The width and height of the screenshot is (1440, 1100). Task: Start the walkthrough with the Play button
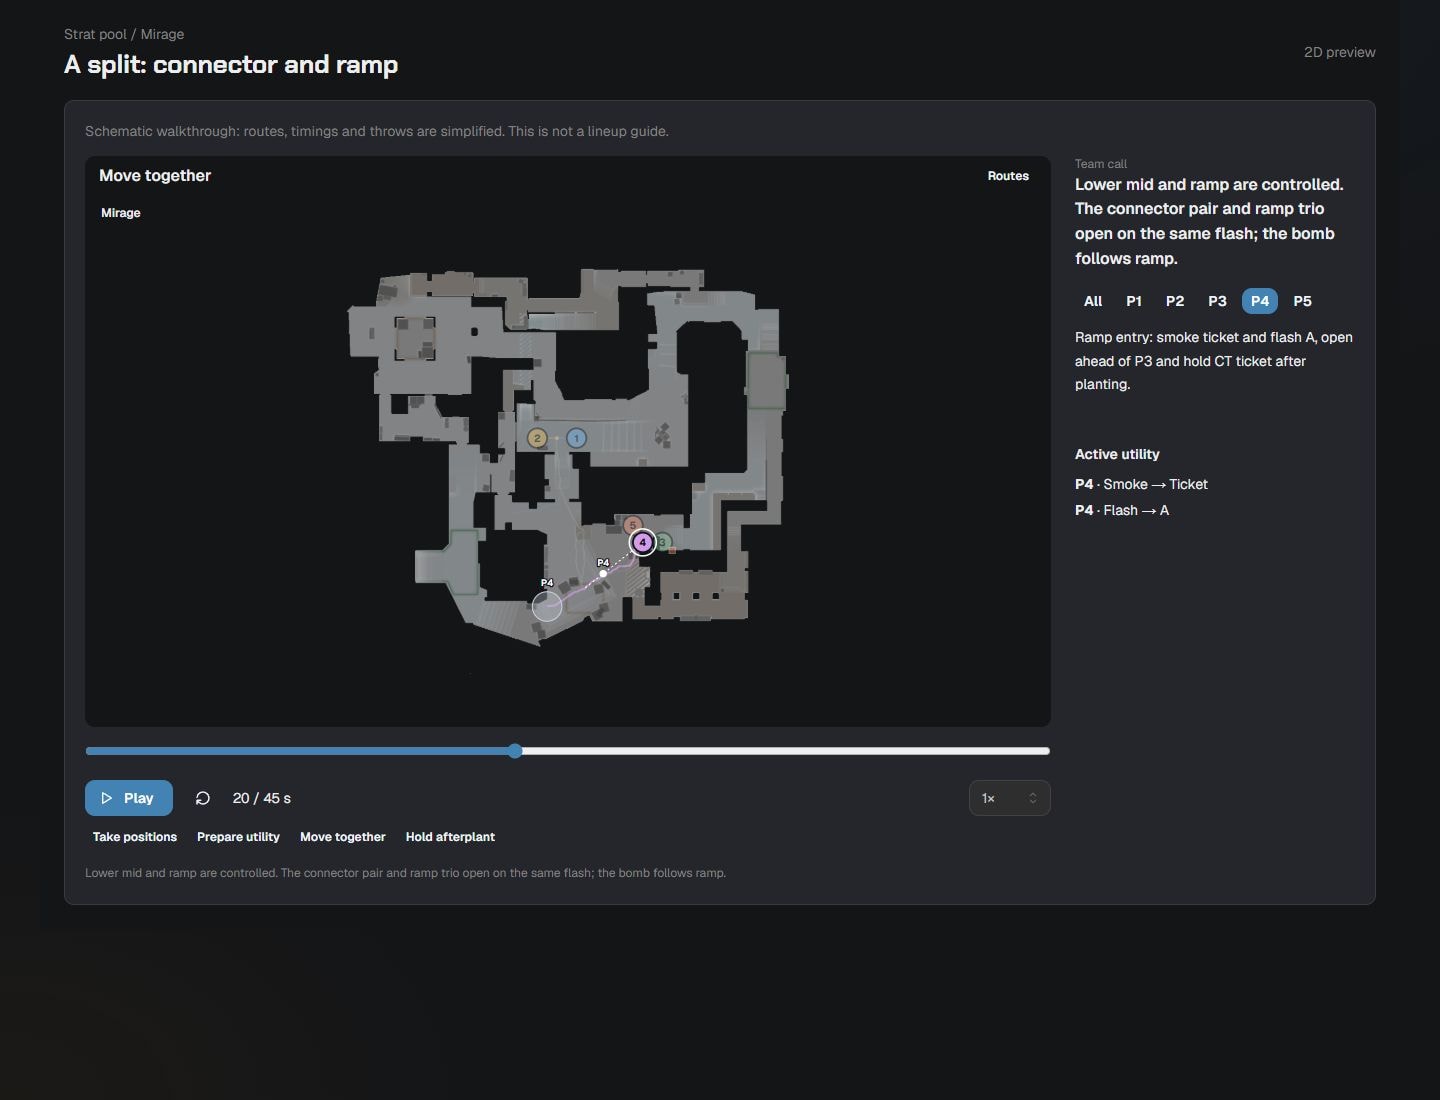pos(129,798)
